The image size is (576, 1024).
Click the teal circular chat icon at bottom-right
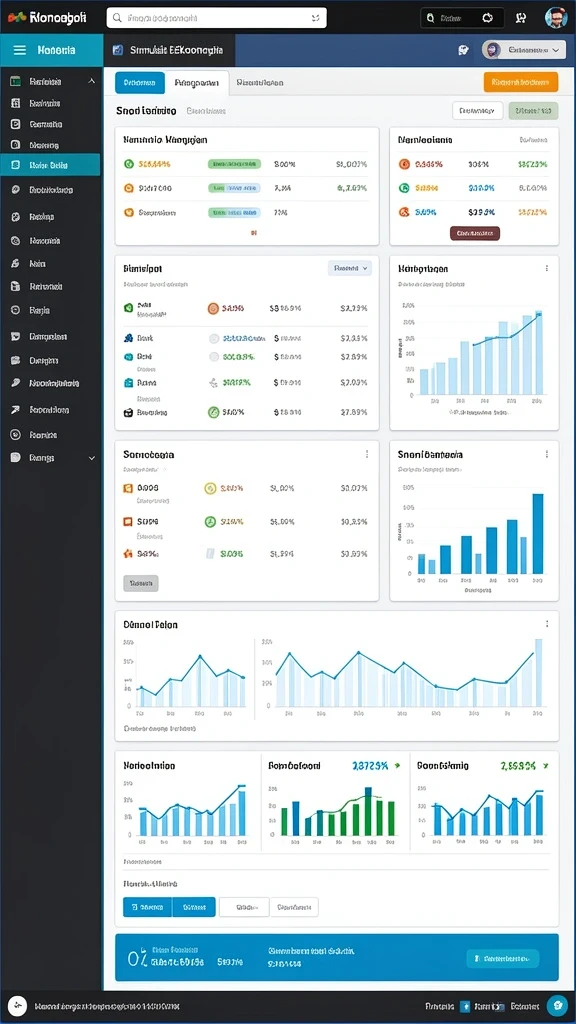pos(557,1006)
